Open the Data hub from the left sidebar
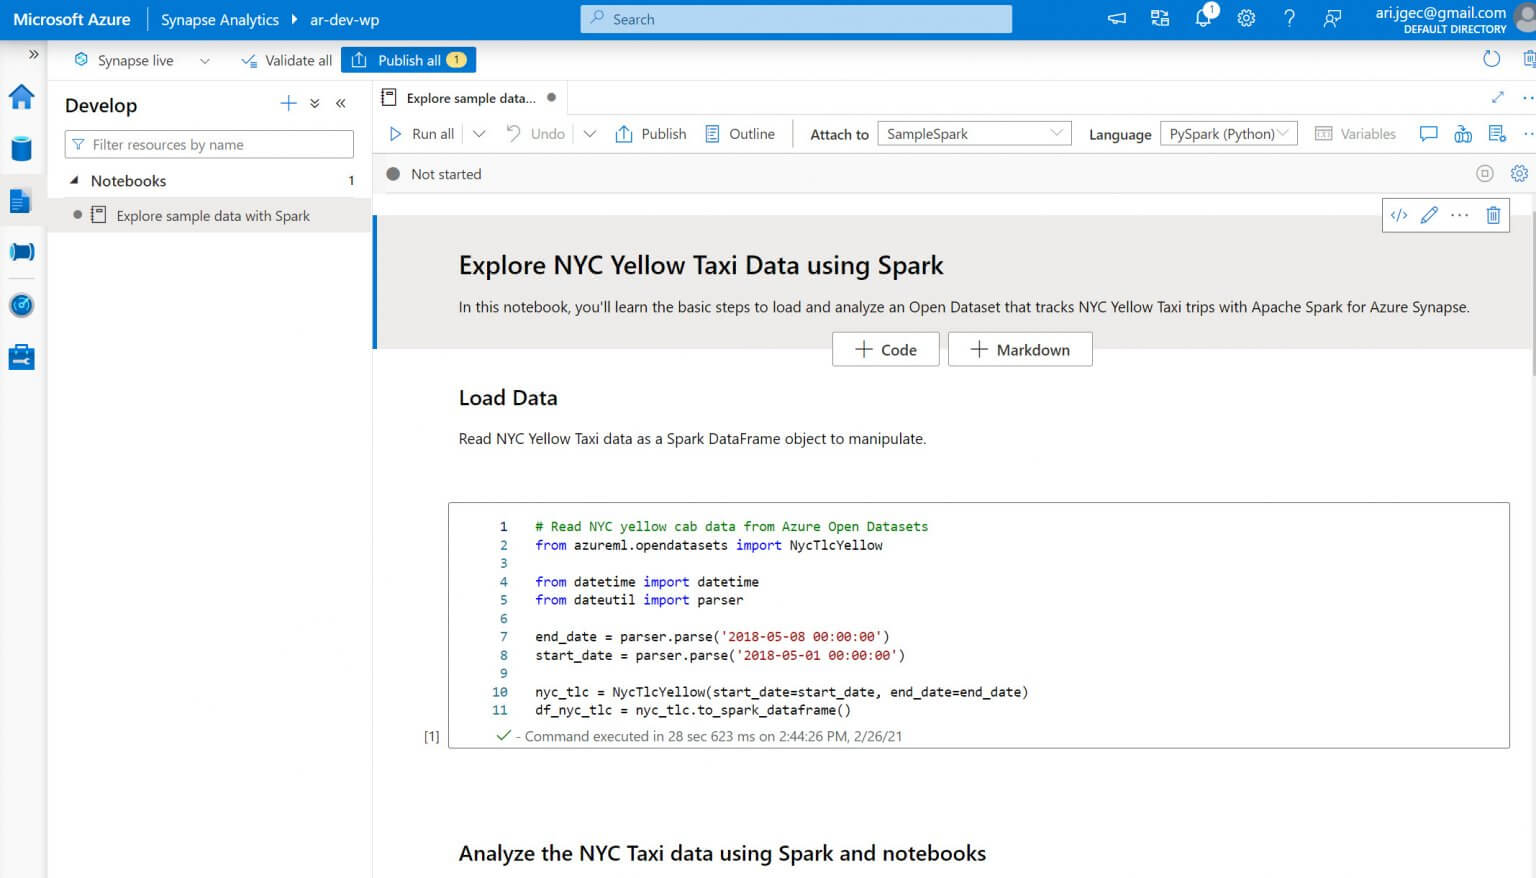Viewport: 1536px width, 878px height. (x=21, y=148)
